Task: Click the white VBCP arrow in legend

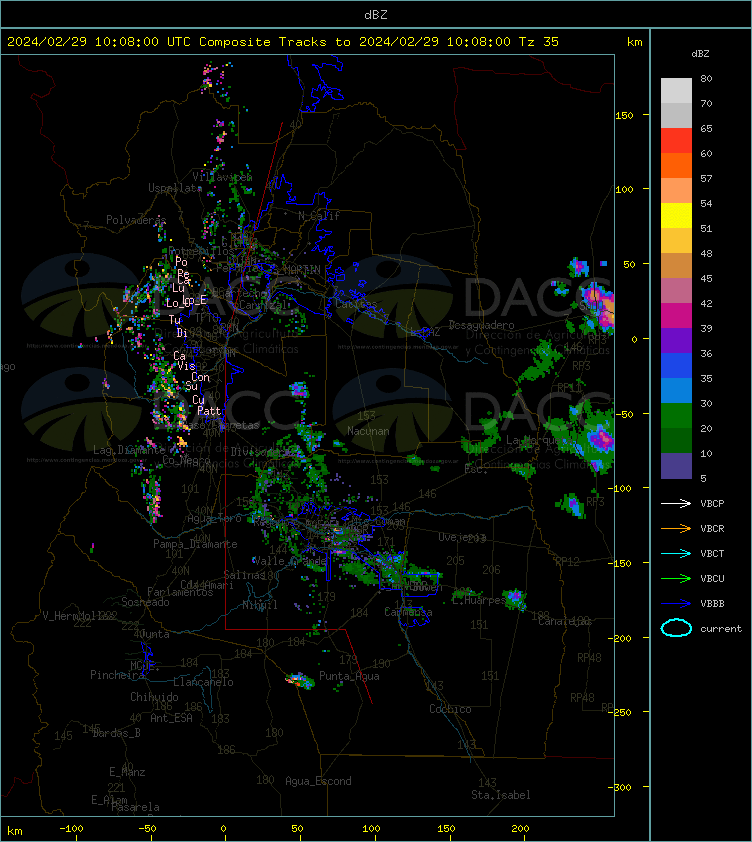Action: (676, 503)
